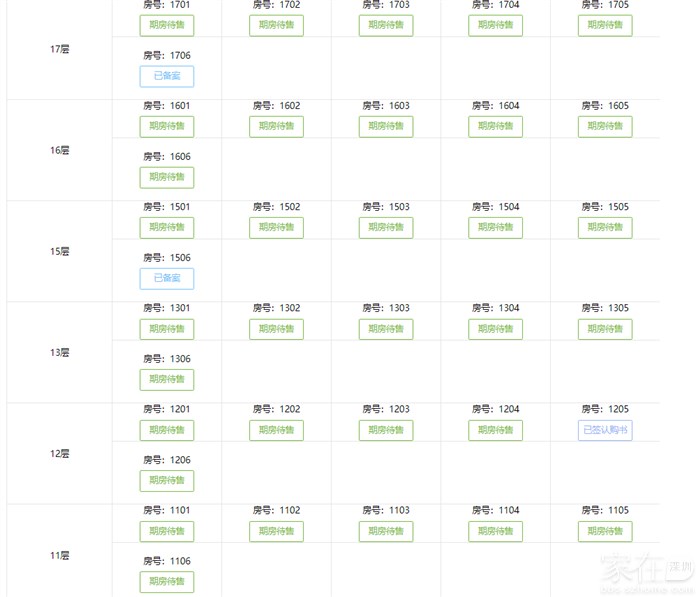Open 期房待售 for room 1206
Image resolution: width=700 pixels, height=597 pixels.
166,481
